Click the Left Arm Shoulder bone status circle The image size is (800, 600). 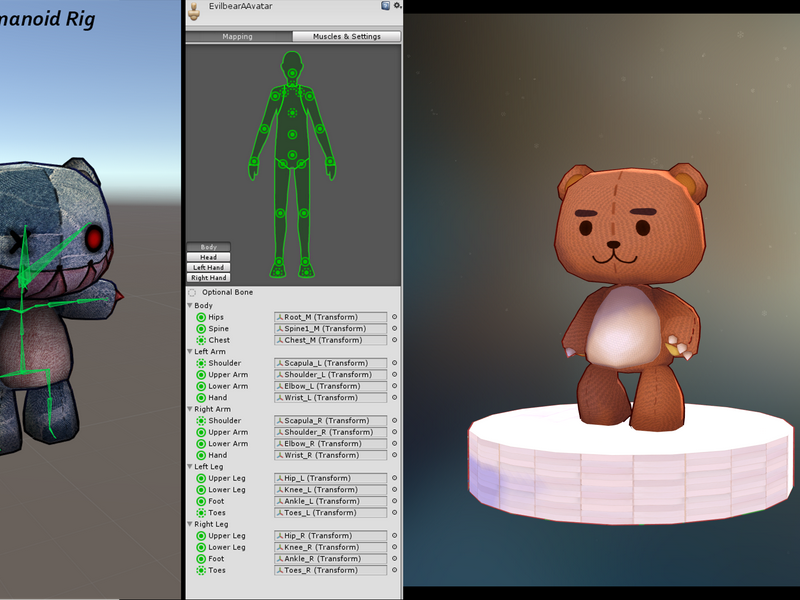pyautogui.click(x=201, y=363)
